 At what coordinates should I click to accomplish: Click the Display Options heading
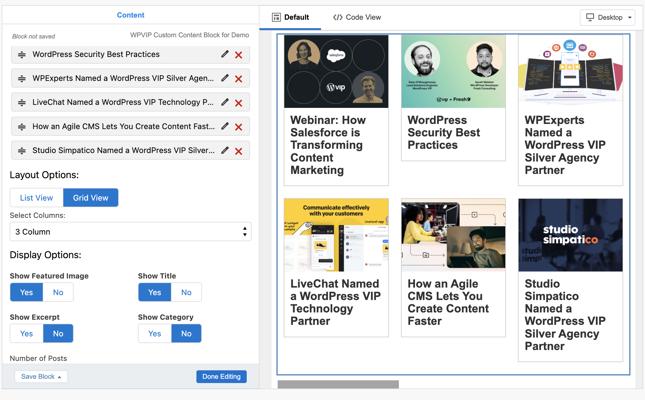[x=45, y=255]
